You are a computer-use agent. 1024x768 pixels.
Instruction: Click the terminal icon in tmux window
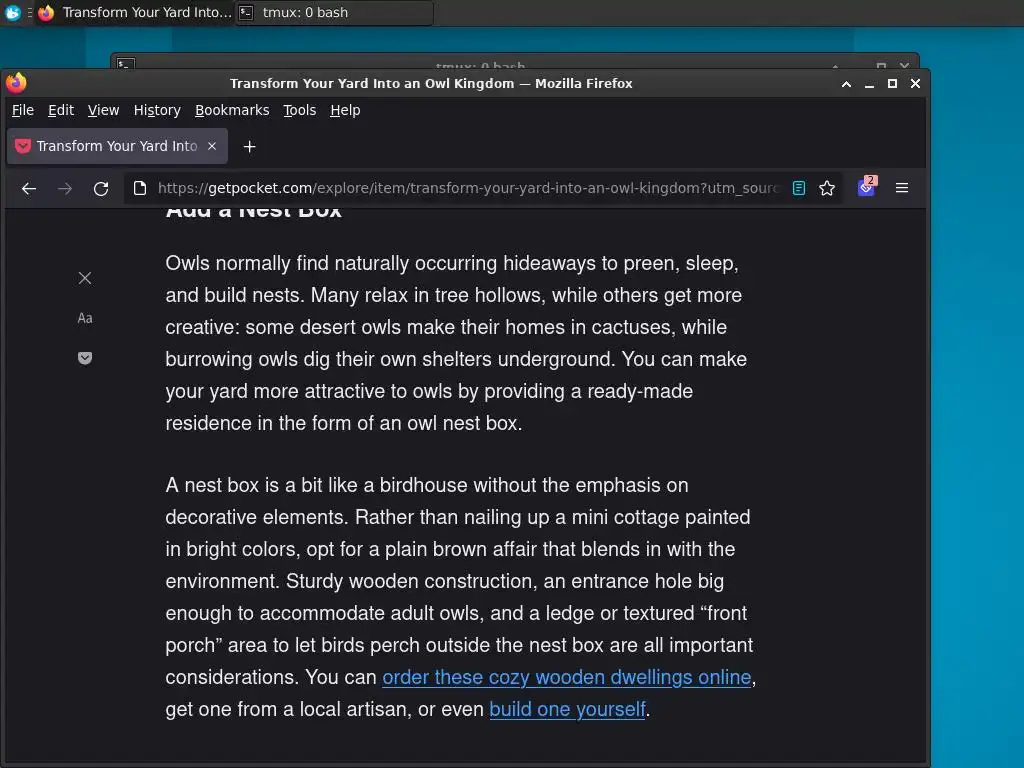coord(125,63)
